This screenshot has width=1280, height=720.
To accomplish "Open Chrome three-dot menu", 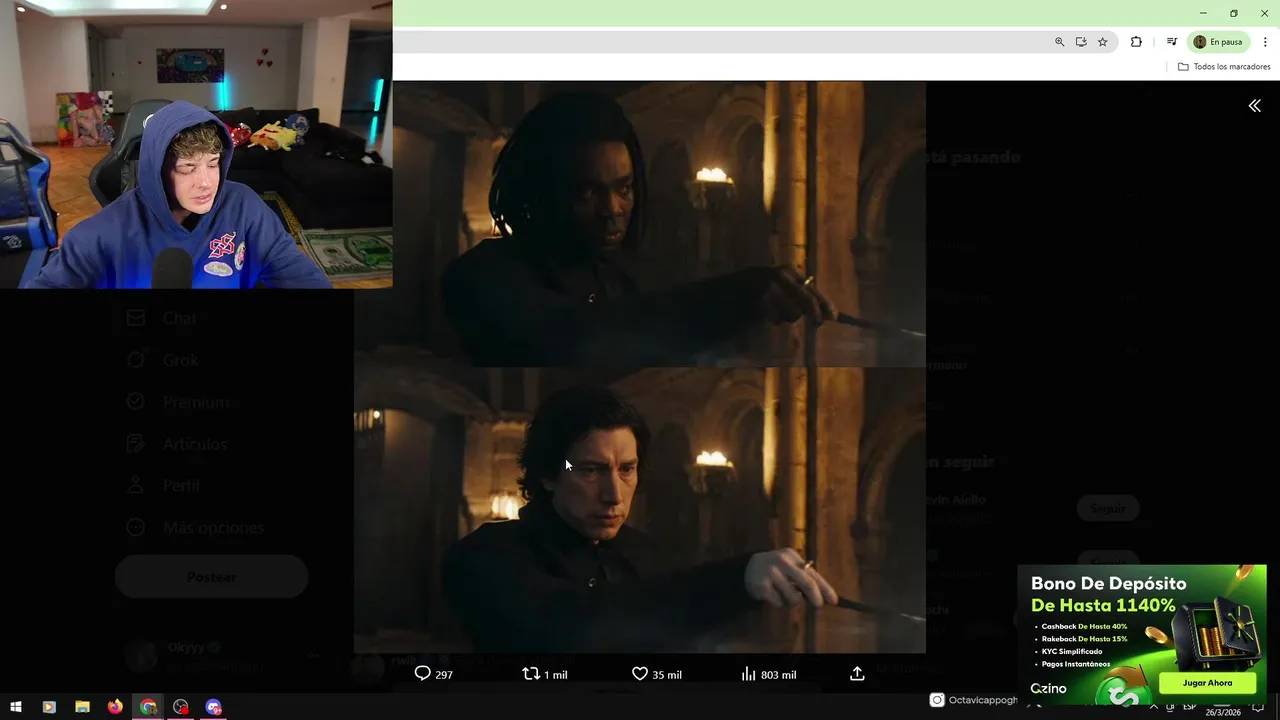I will 1265,42.
